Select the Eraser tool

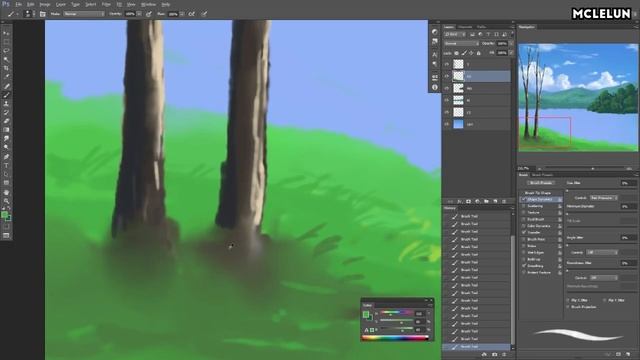pyautogui.click(x=6, y=121)
